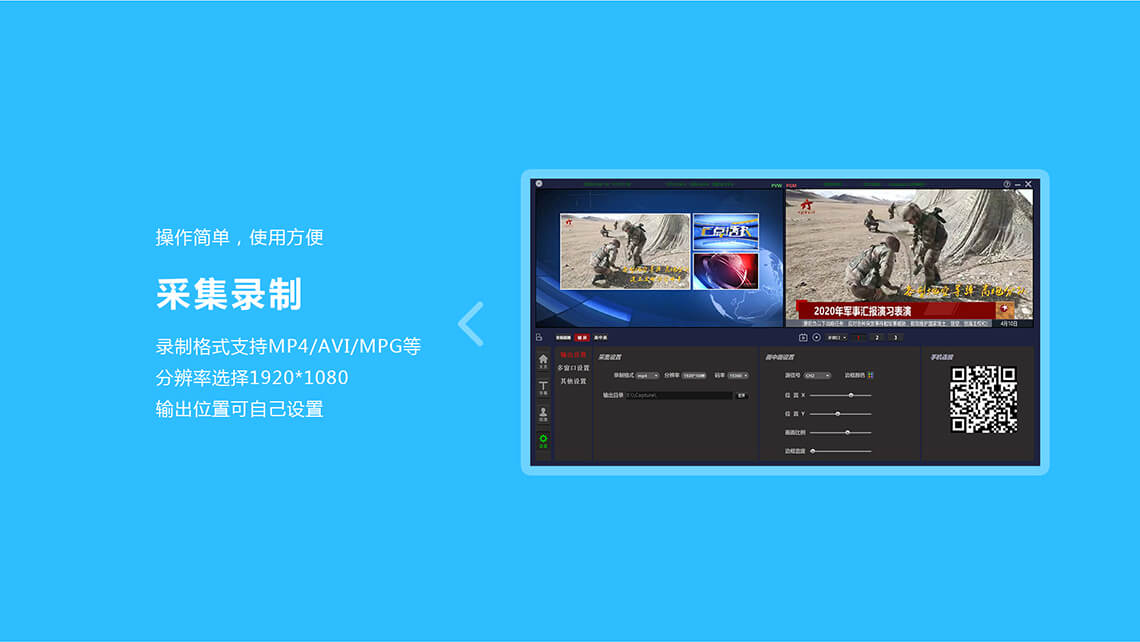
Task: Click the 操作简单，使用方便 text line
Action: point(239,237)
